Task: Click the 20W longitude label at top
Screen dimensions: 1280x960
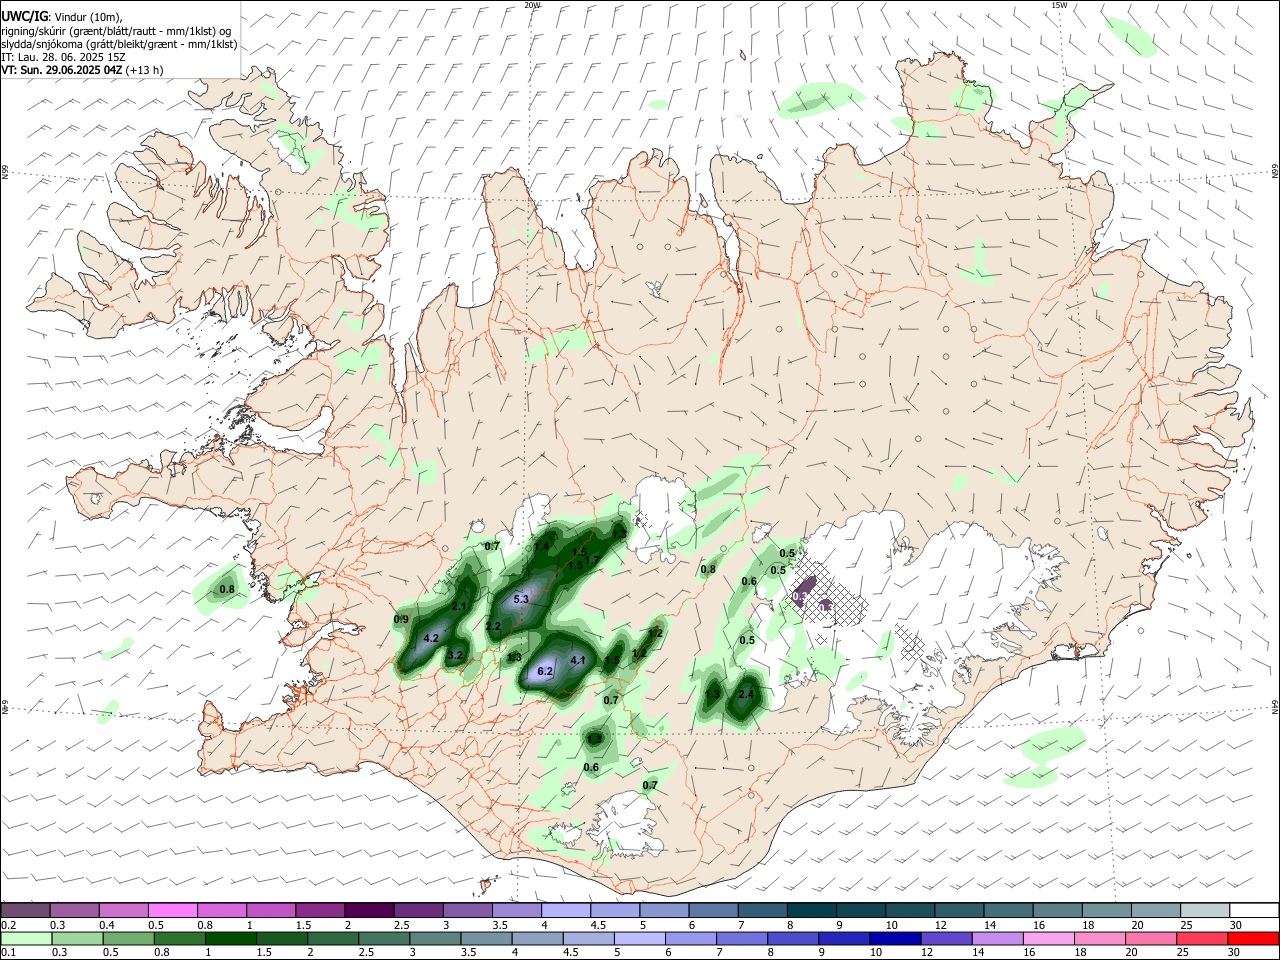Action: [532, 5]
